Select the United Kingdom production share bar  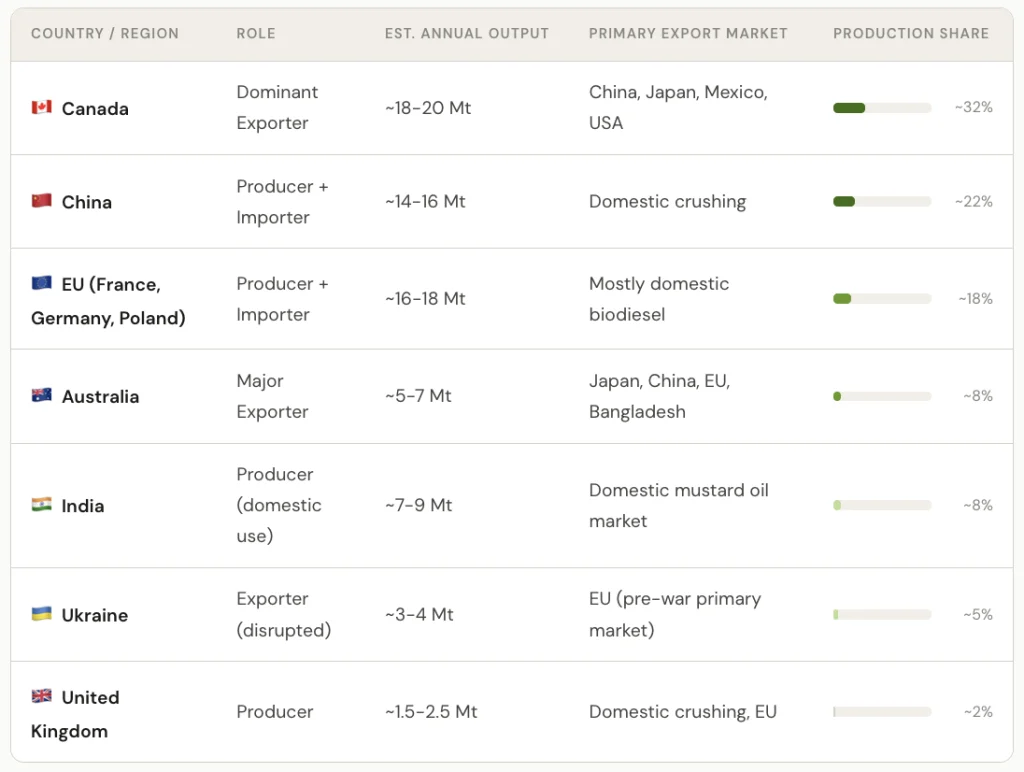[882, 711]
